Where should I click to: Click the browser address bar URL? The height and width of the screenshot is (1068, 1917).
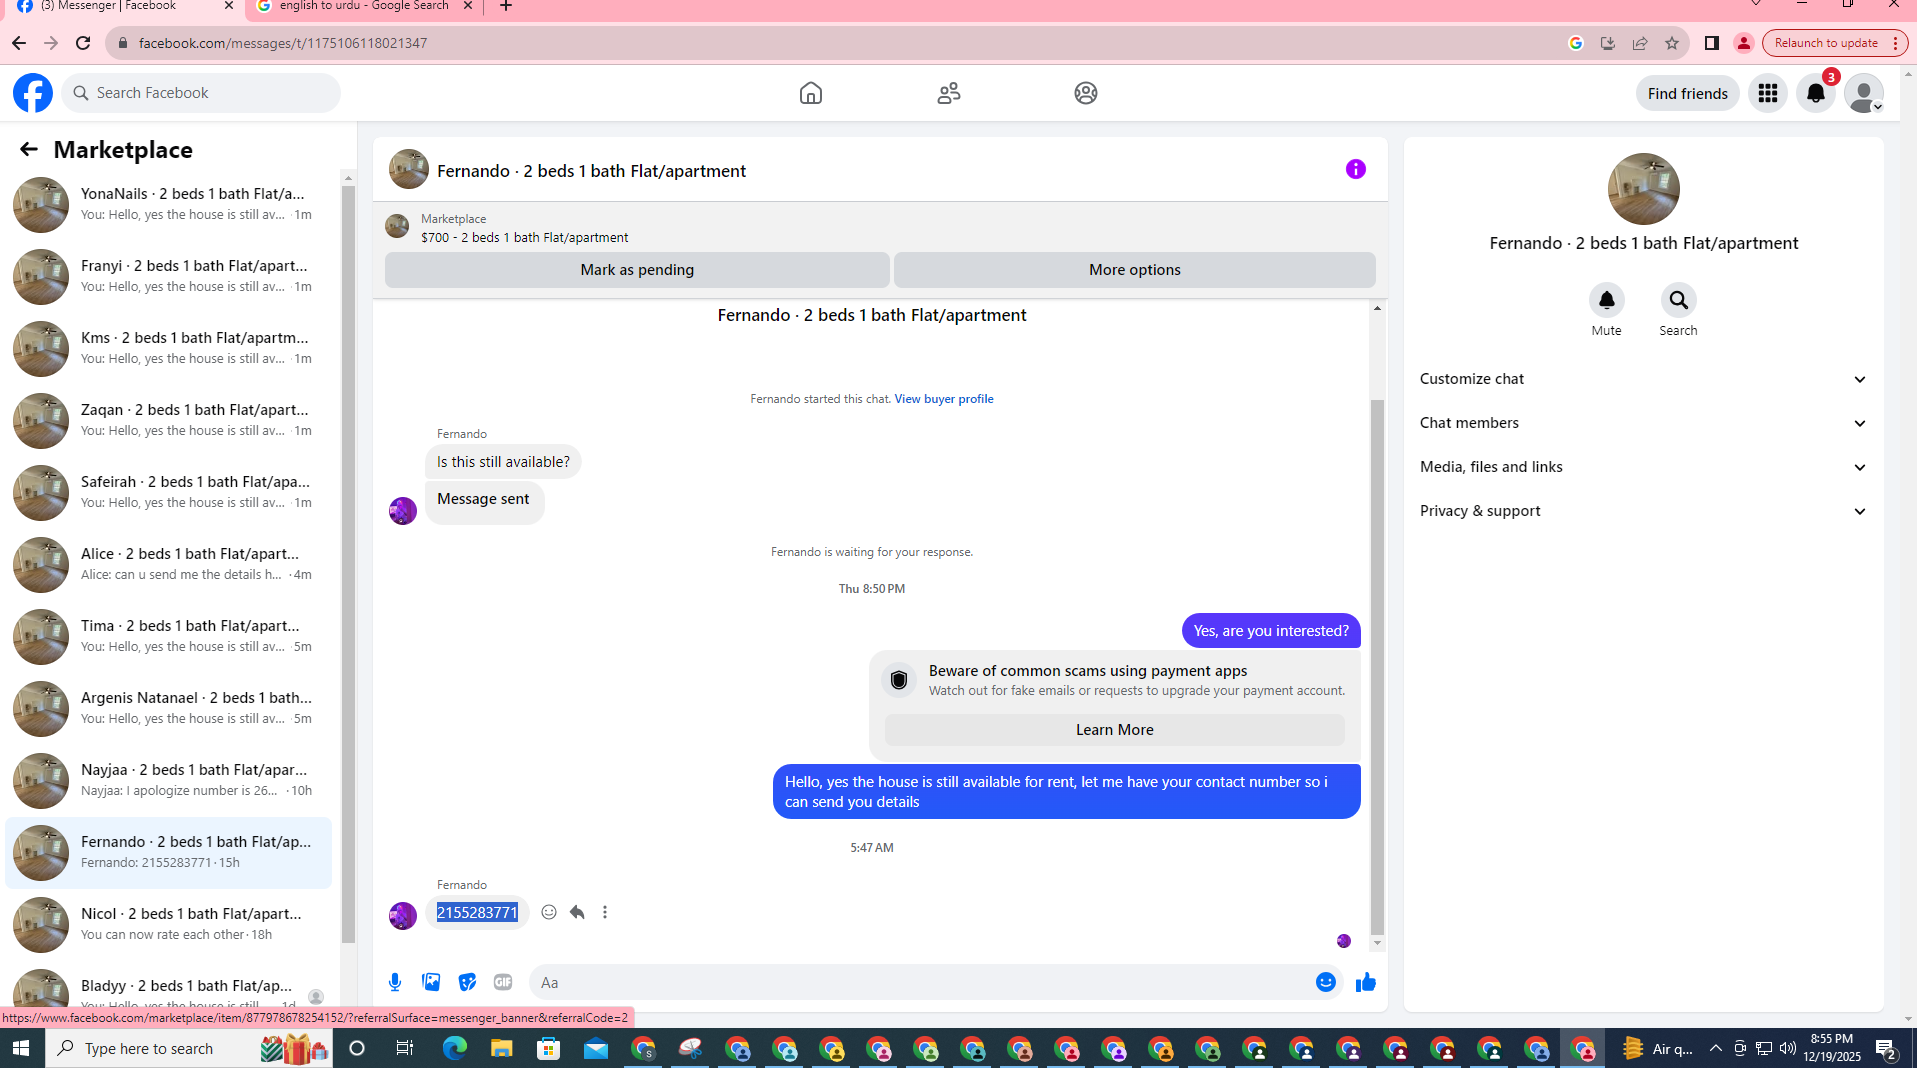point(282,43)
